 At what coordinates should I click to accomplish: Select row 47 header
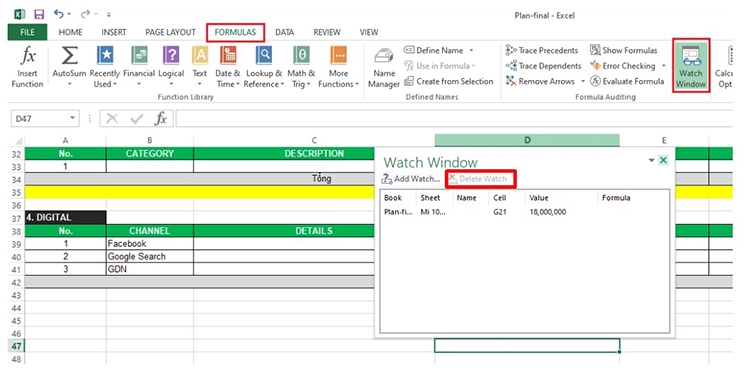pyautogui.click(x=16, y=346)
